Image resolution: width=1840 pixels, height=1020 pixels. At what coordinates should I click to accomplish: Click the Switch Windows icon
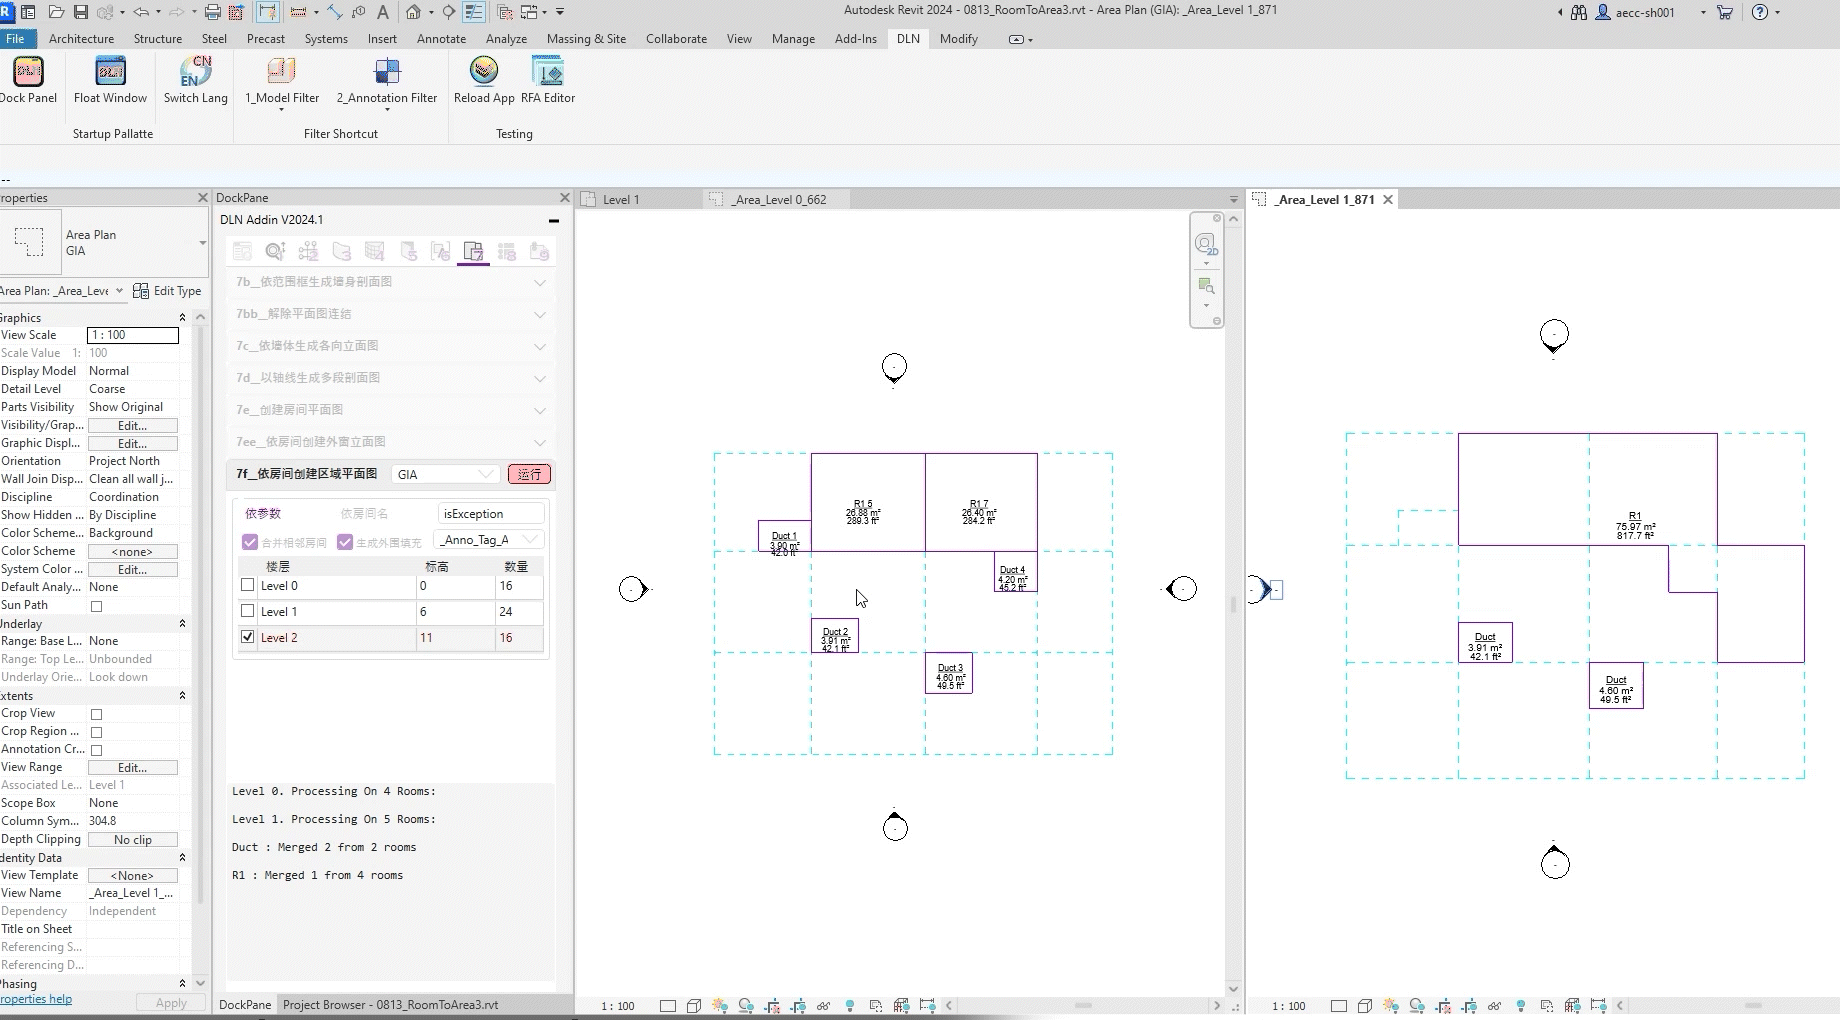point(529,12)
